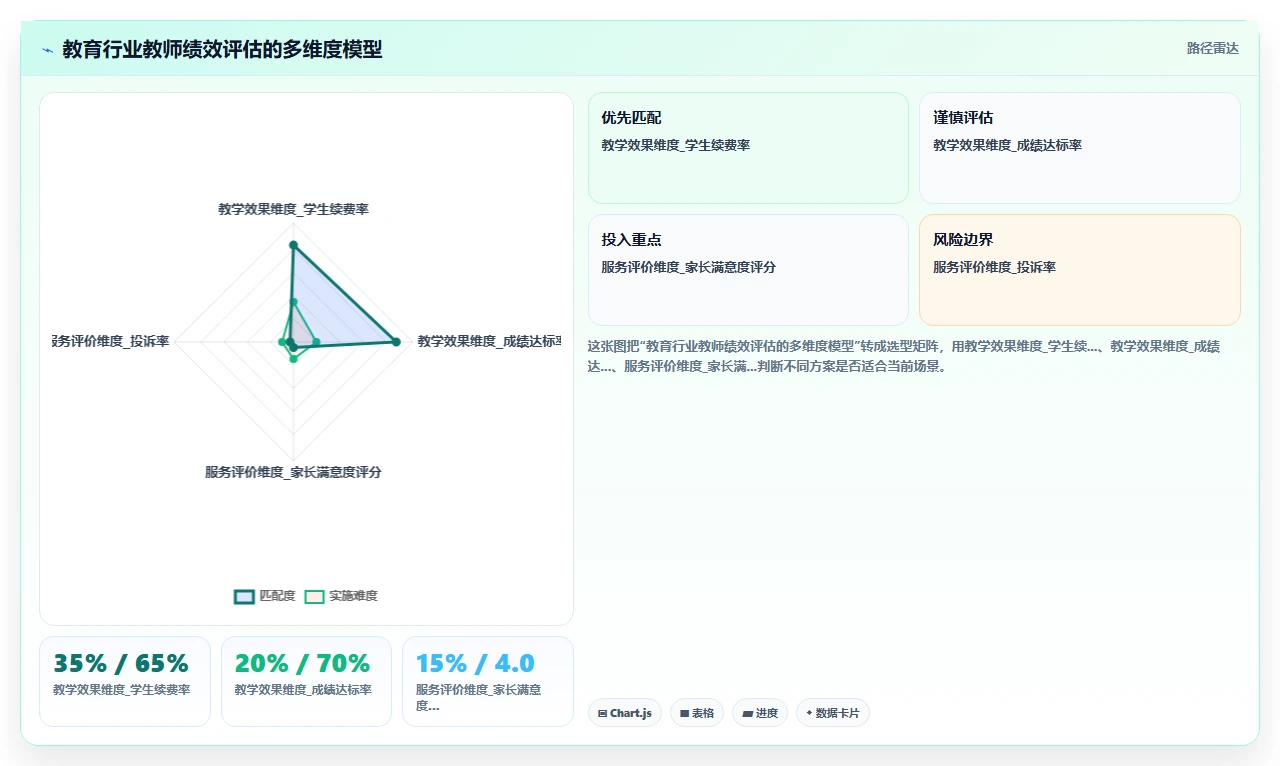Click the caption under 15% / 4.0 stat
1280x766 pixels.
[x=479, y=697]
